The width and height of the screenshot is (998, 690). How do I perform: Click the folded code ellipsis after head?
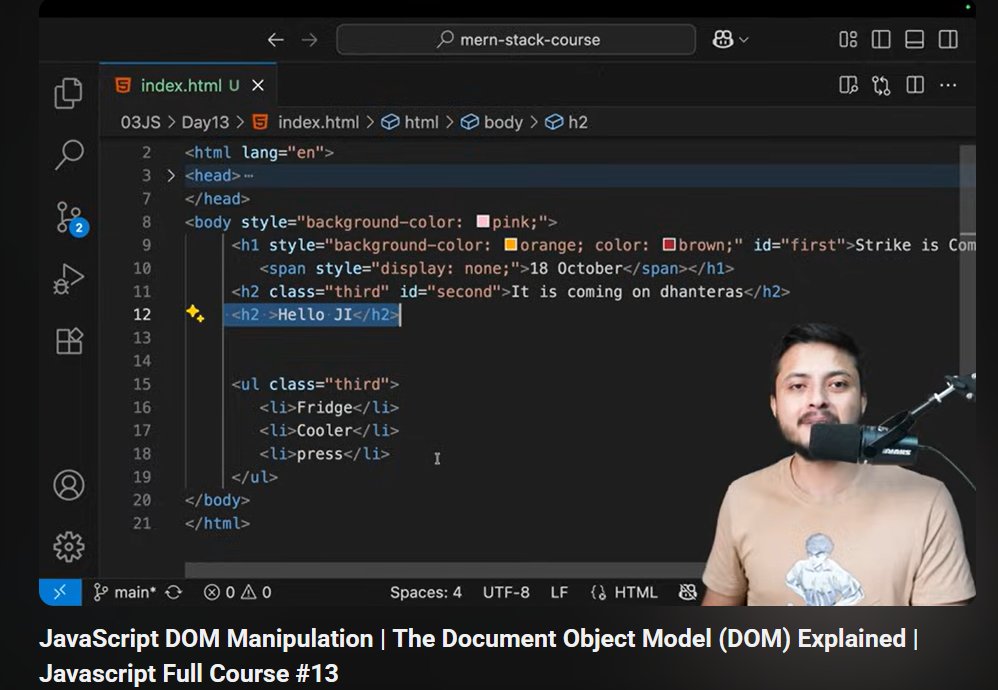point(249,176)
